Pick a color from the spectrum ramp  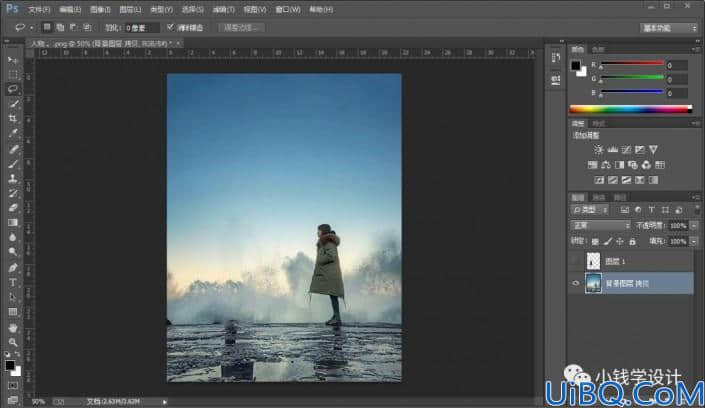pyautogui.click(x=631, y=109)
